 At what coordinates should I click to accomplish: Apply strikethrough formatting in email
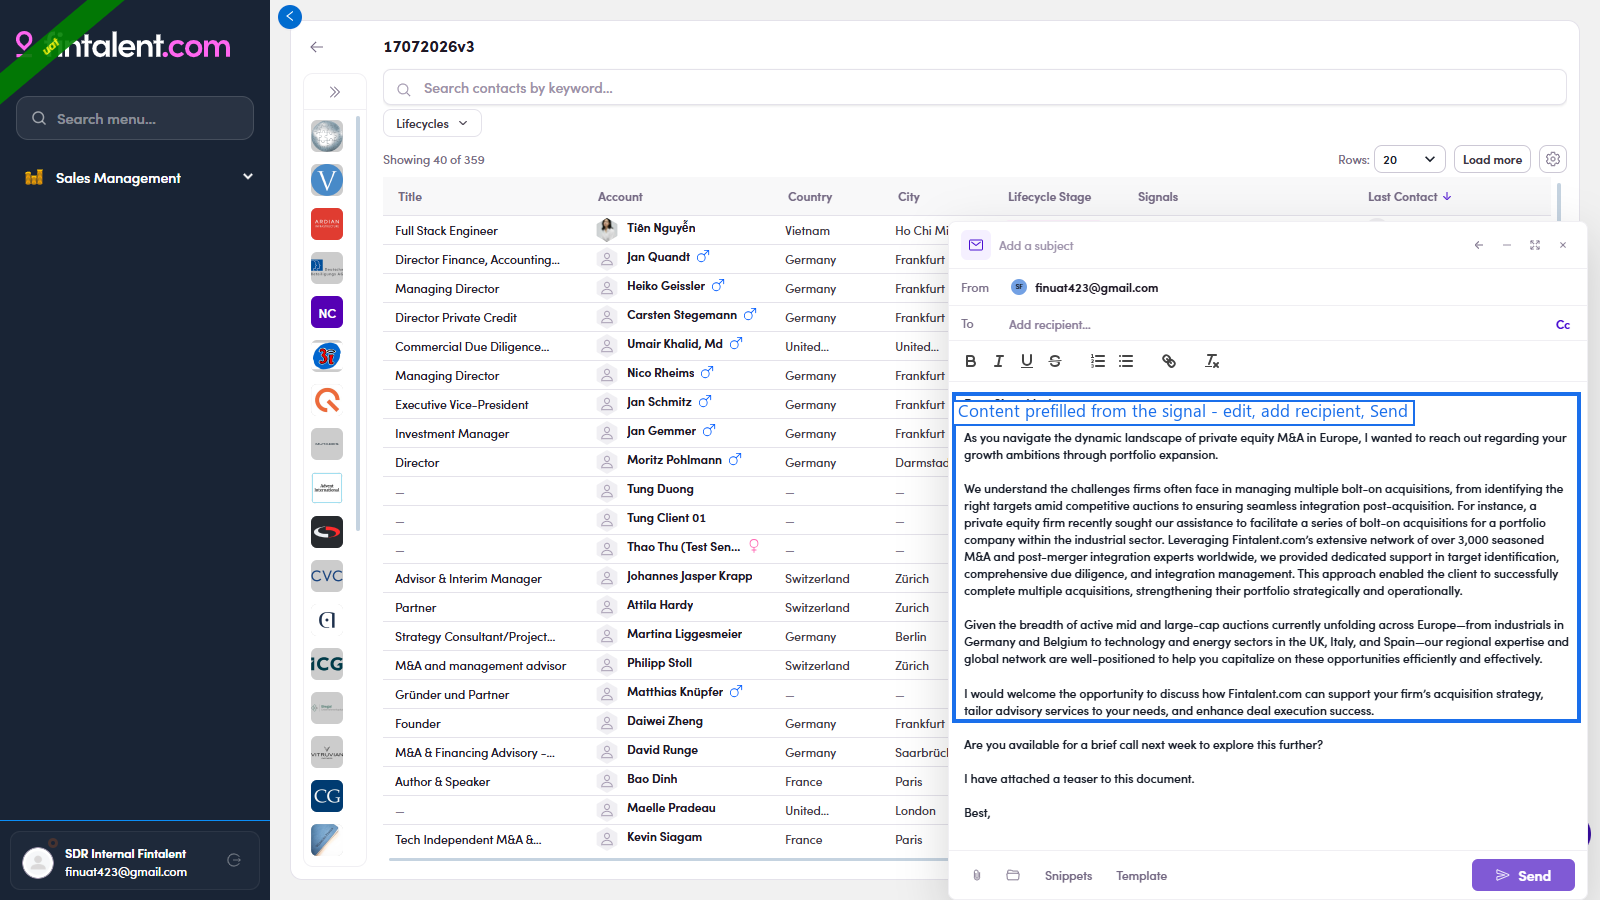click(1055, 361)
